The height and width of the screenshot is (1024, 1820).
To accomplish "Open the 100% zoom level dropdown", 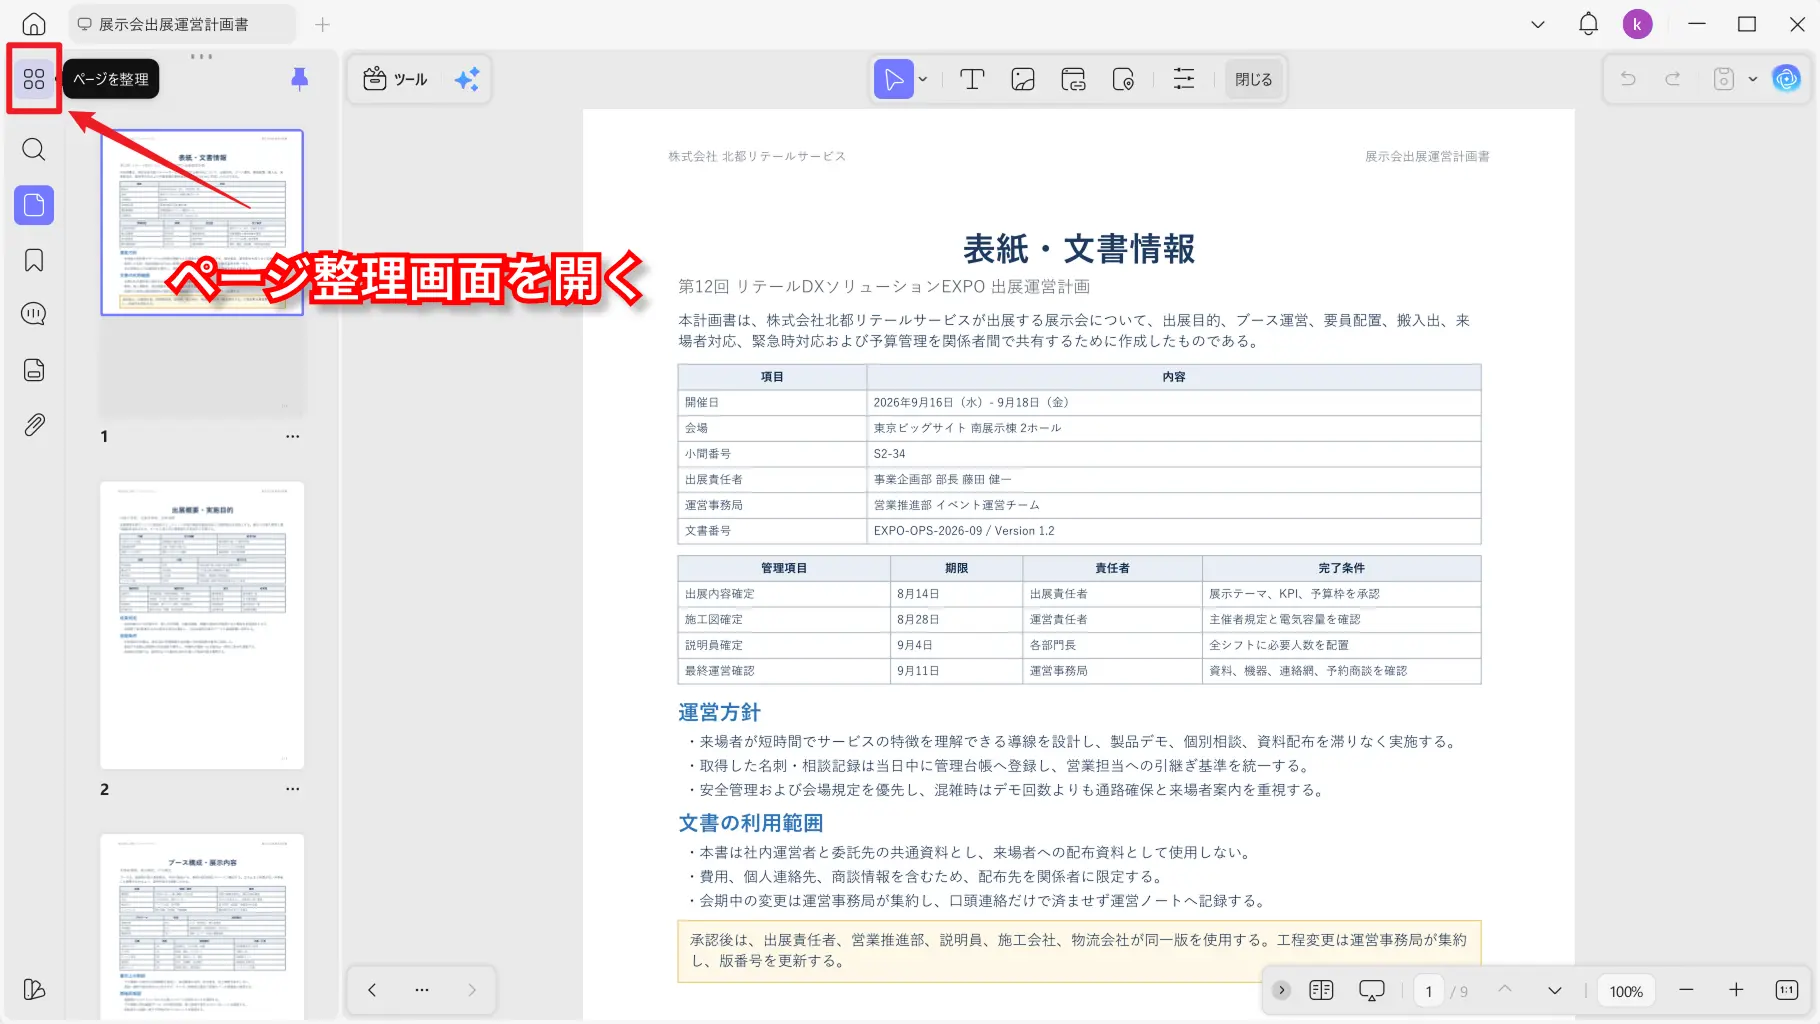I will 1626,991.
